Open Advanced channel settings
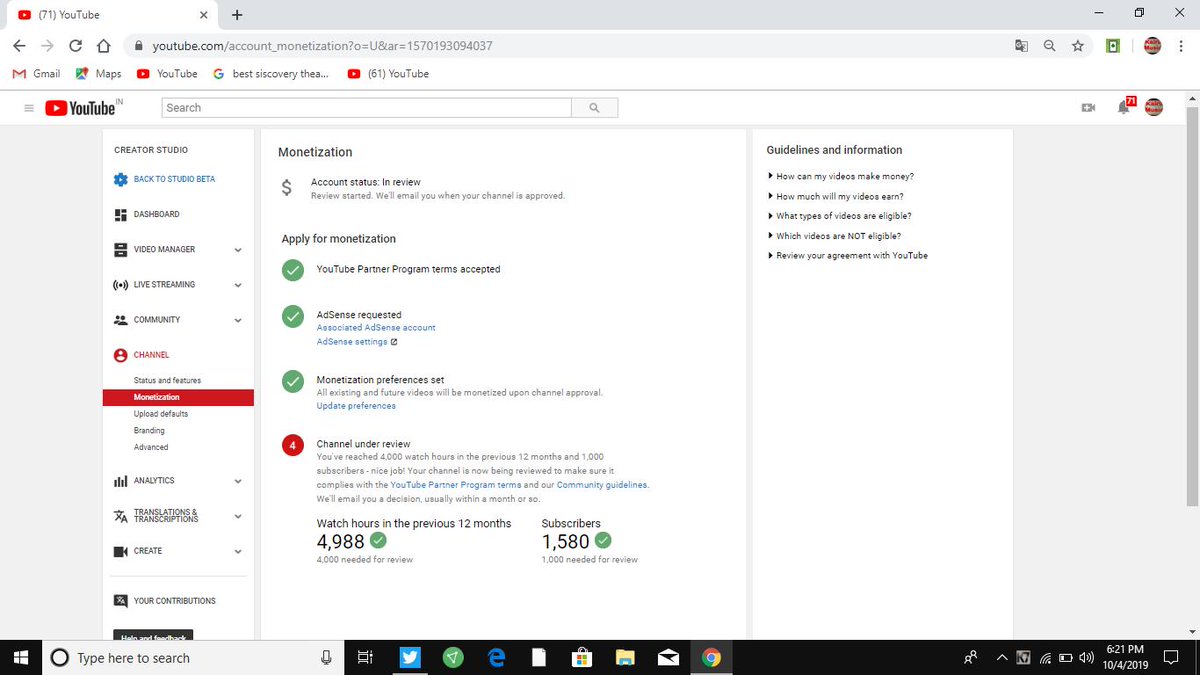Viewport: 1200px width, 675px height. [x=151, y=447]
